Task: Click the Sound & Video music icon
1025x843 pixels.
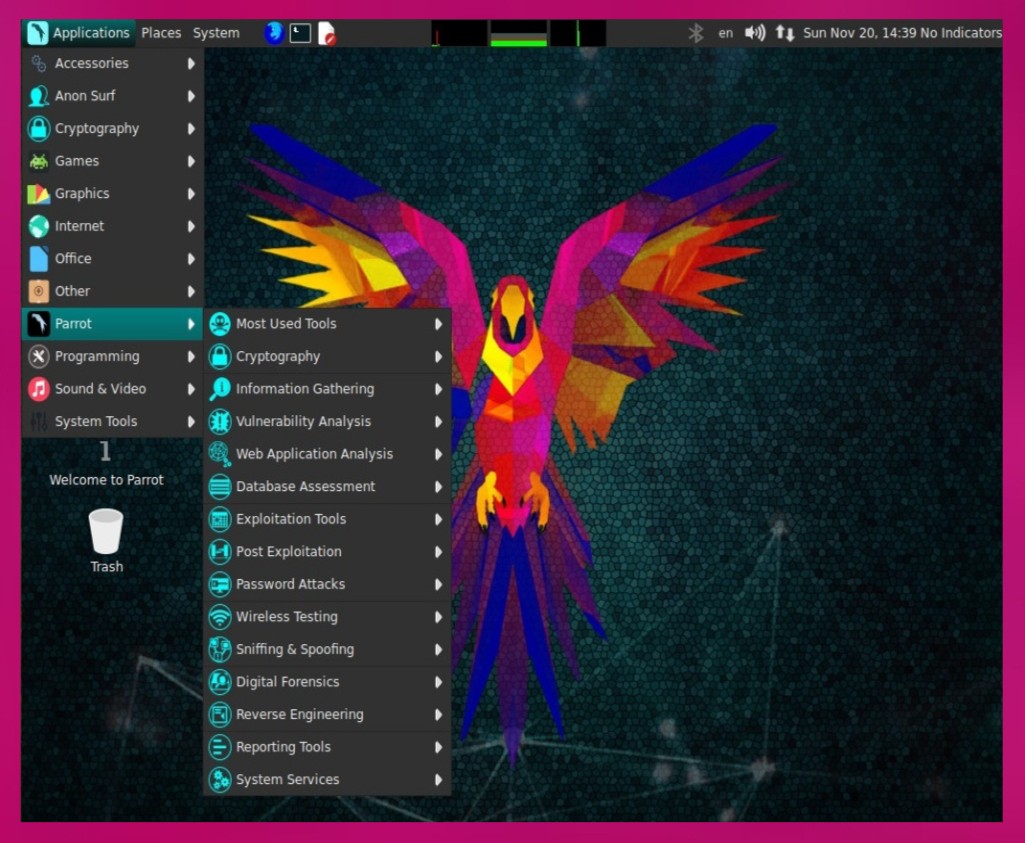Action: [39, 389]
